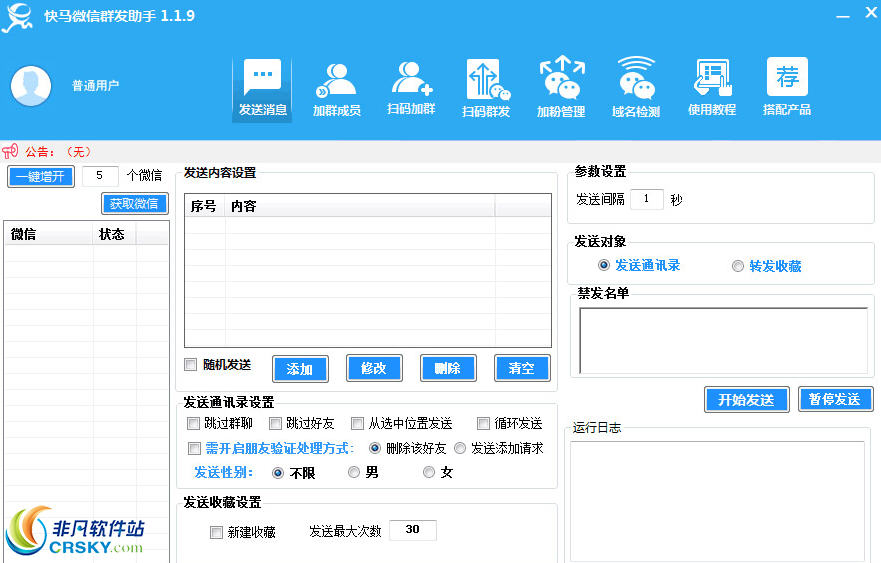This screenshot has height=563, width=881.
Task: Click inside the 运行日志 log box
Action: (717, 501)
